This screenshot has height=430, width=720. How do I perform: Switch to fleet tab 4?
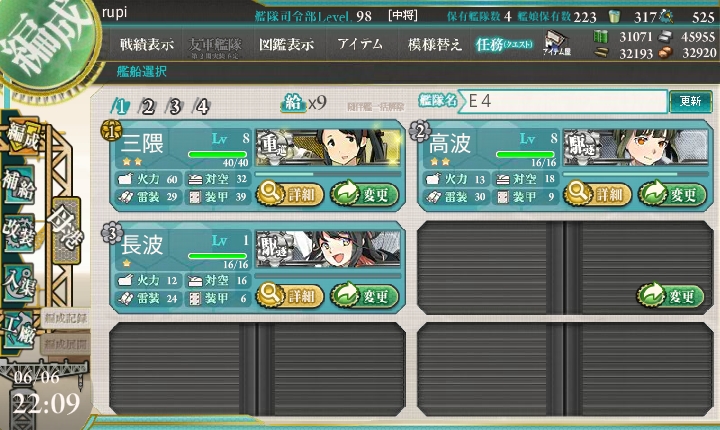click(x=202, y=107)
